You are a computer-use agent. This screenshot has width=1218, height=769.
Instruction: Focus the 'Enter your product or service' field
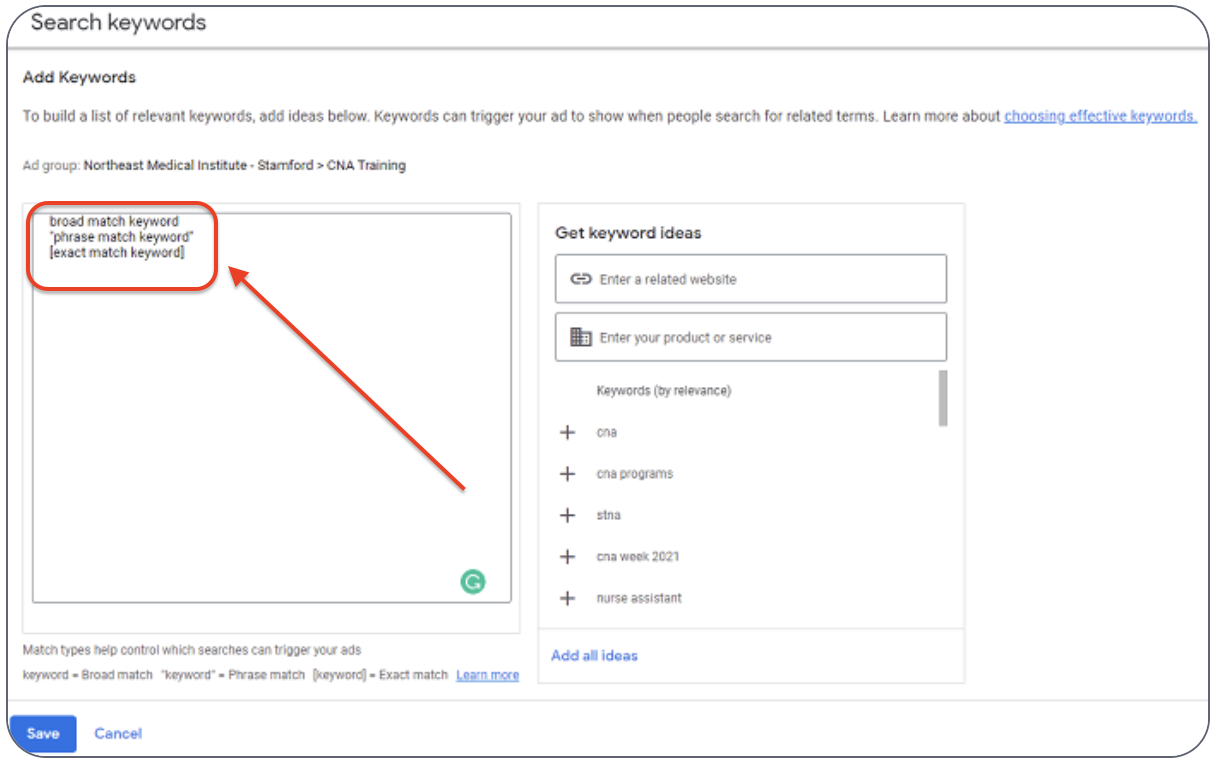(x=751, y=337)
